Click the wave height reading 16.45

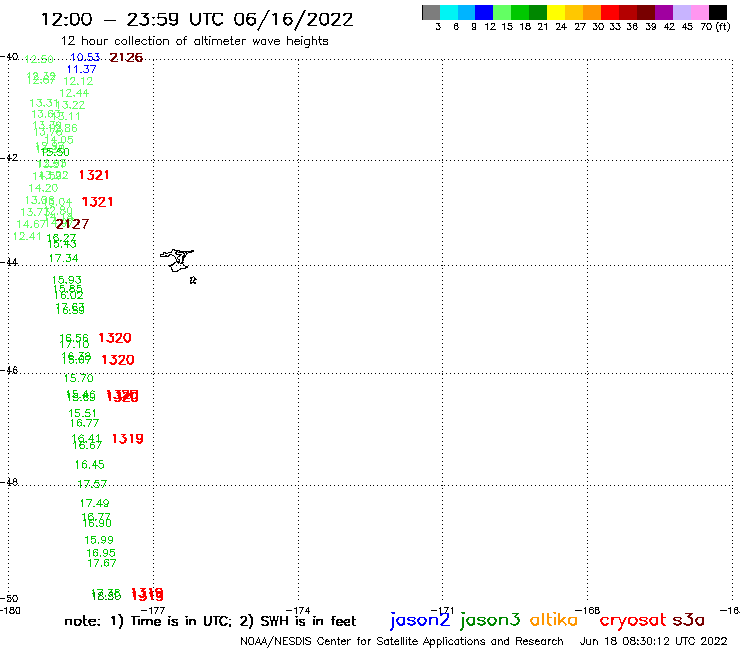pyautogui.click(x=89, y=465)
